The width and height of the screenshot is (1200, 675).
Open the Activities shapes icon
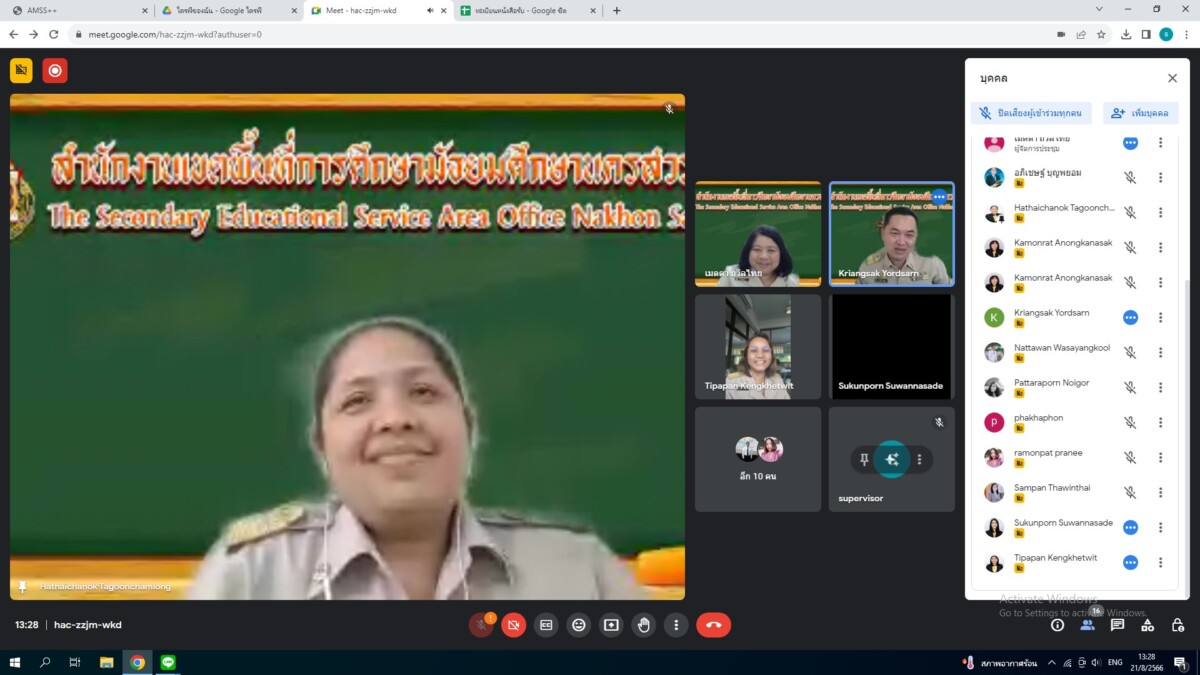coord(1147,625)
